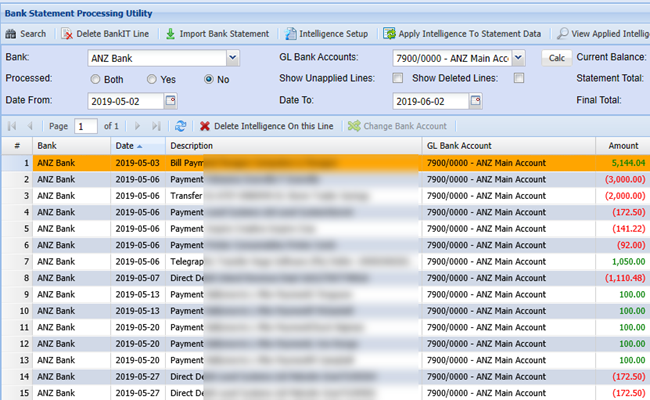Expand the Bank dropdown list
650x400 pixels.
tap(233, 58)
